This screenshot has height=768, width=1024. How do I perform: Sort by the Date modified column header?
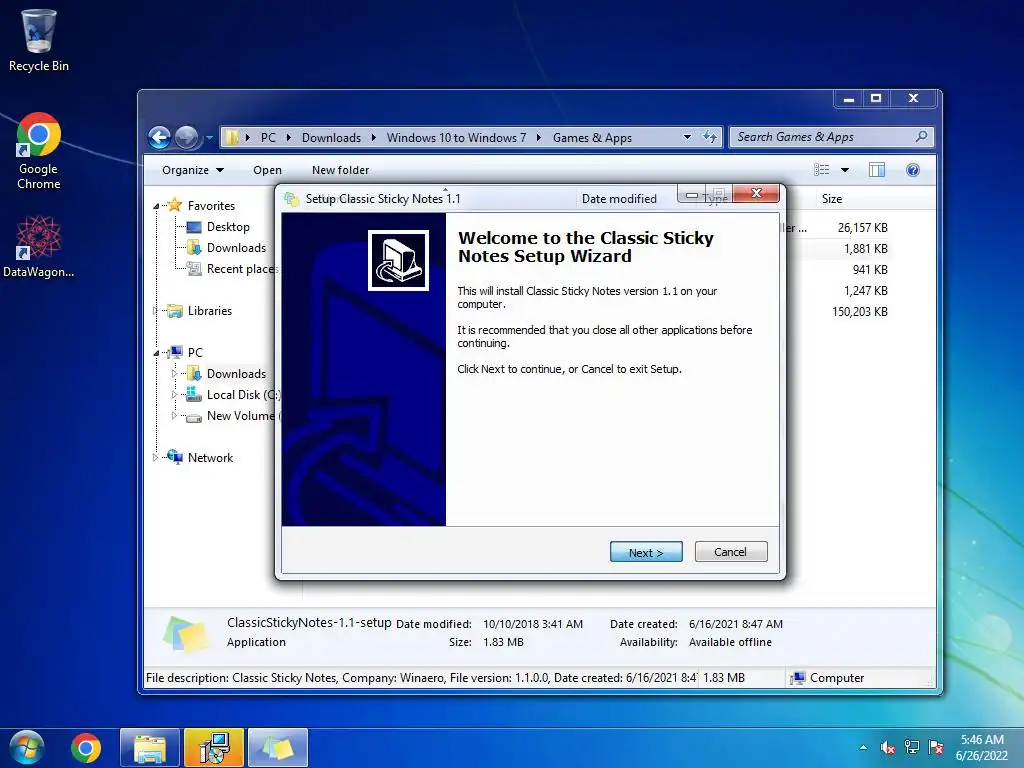pyautogui.click(x=619, y=199)
